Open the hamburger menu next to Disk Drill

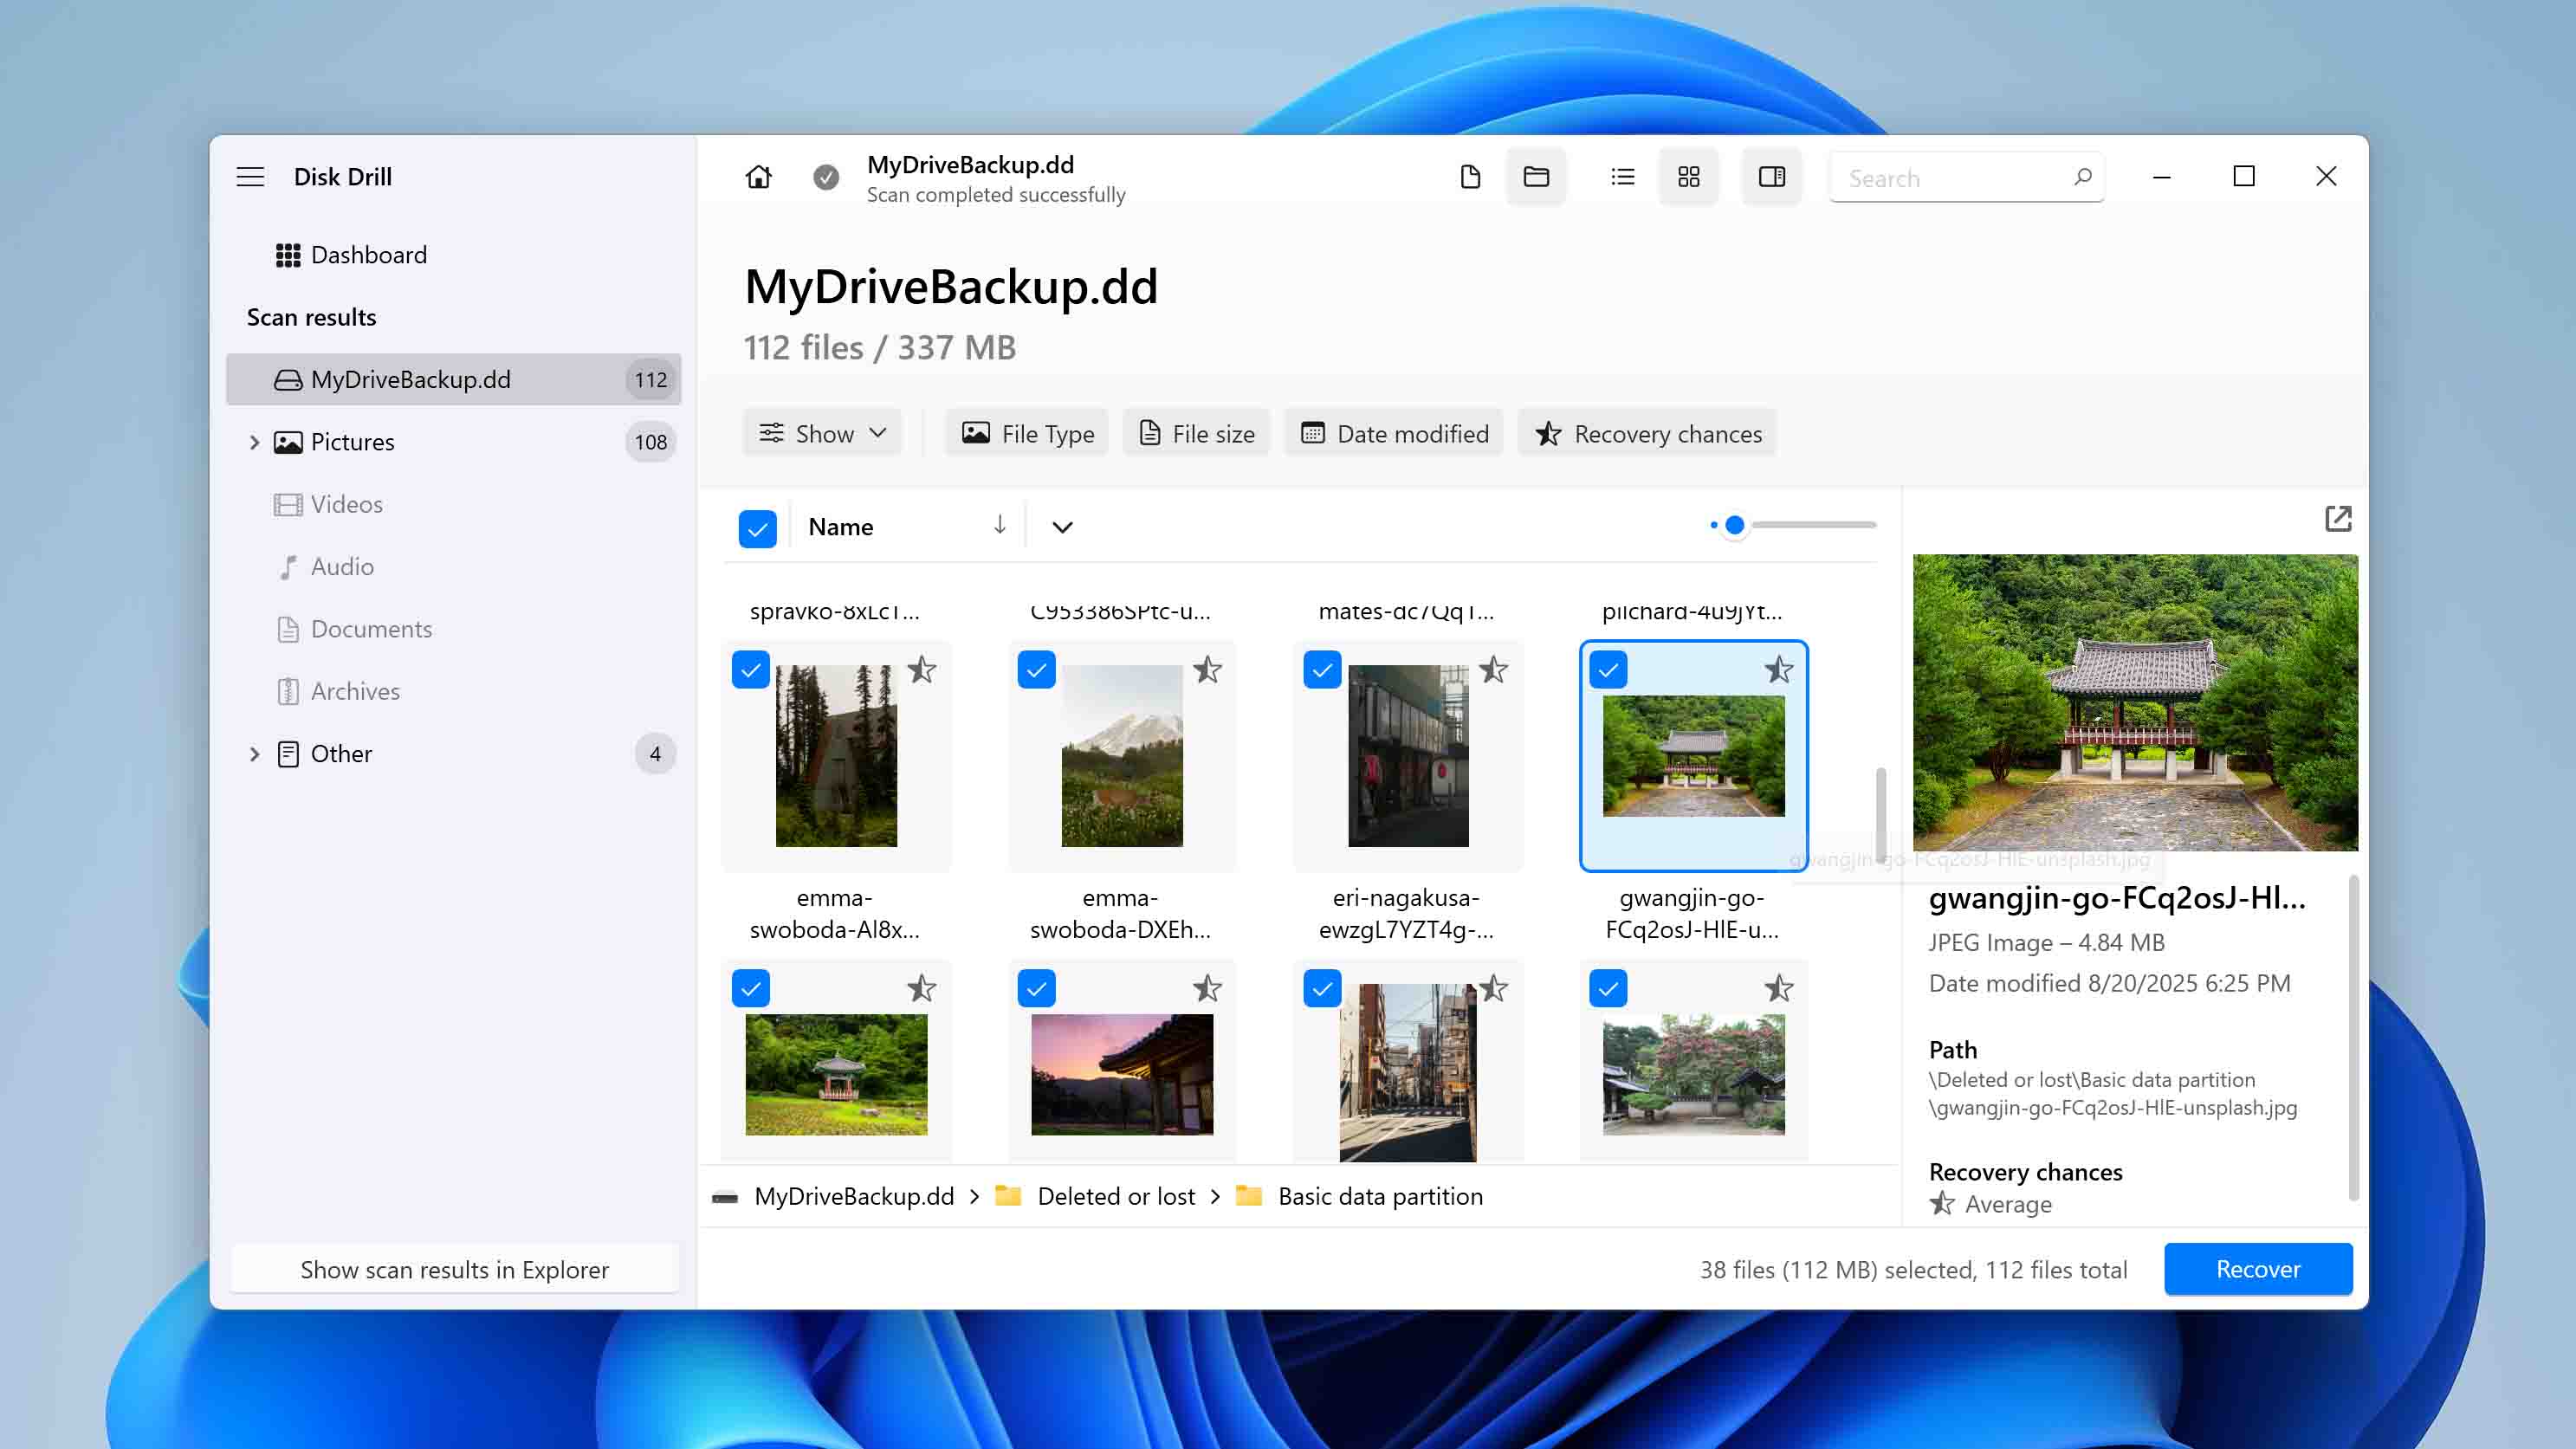pyautogui.click(x=249, y=176)
